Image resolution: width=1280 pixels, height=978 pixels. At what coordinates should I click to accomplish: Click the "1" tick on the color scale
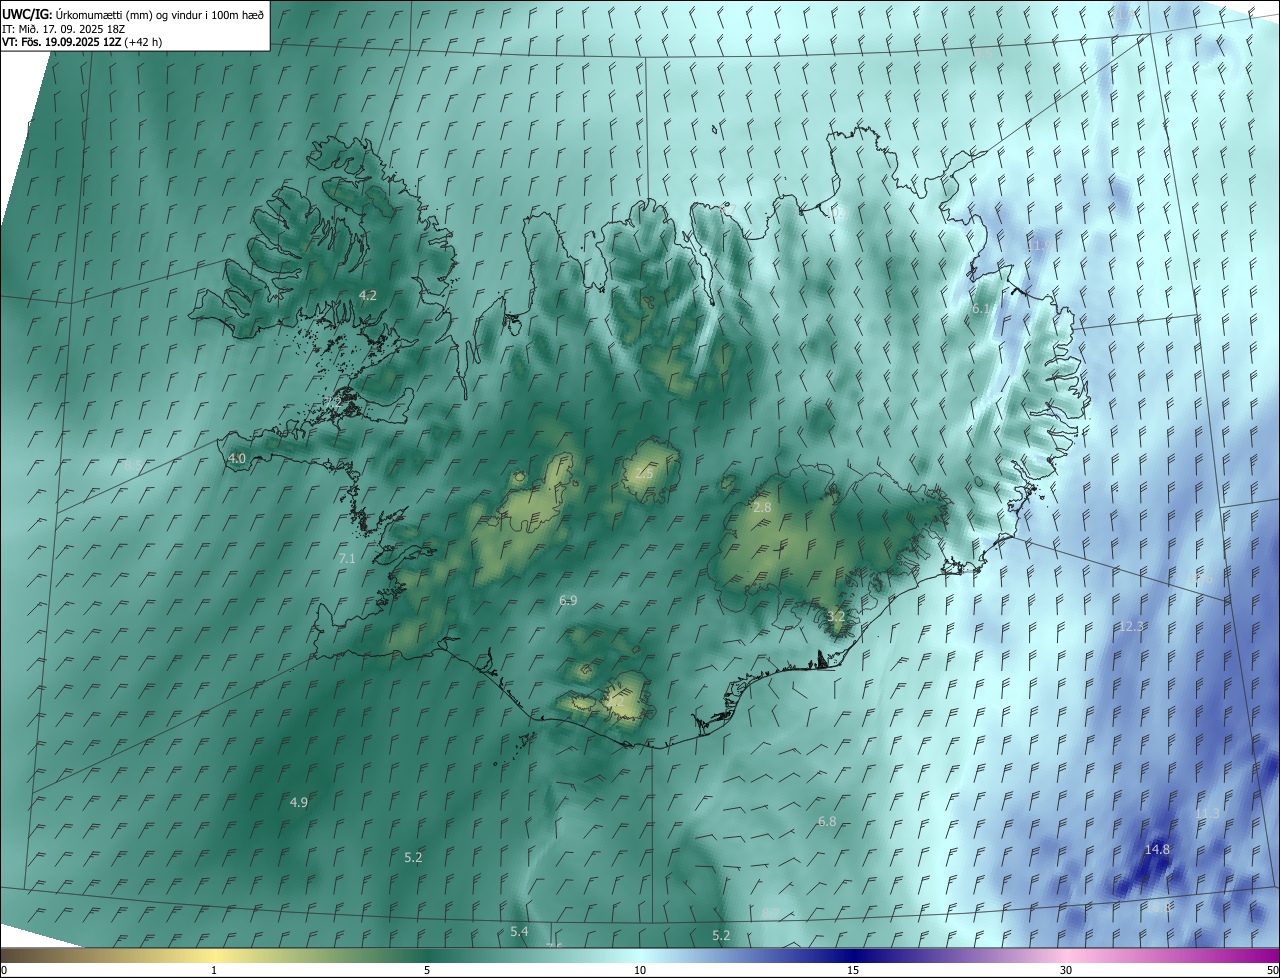(214, 970)
